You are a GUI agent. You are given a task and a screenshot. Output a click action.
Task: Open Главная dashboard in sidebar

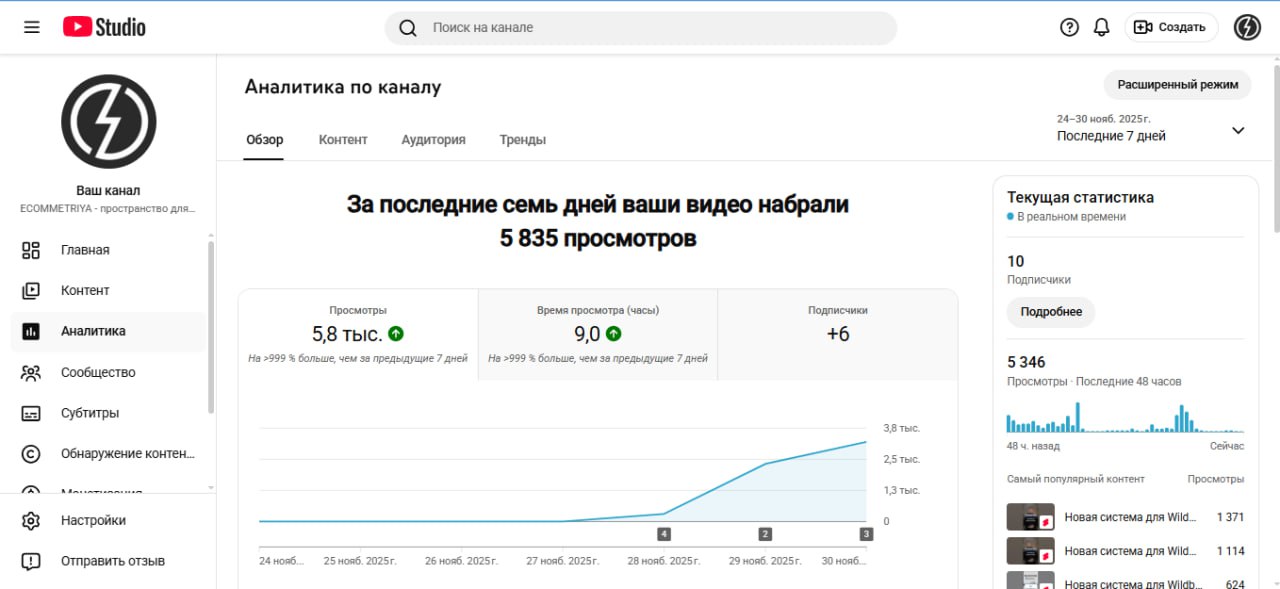coord(85,250)
